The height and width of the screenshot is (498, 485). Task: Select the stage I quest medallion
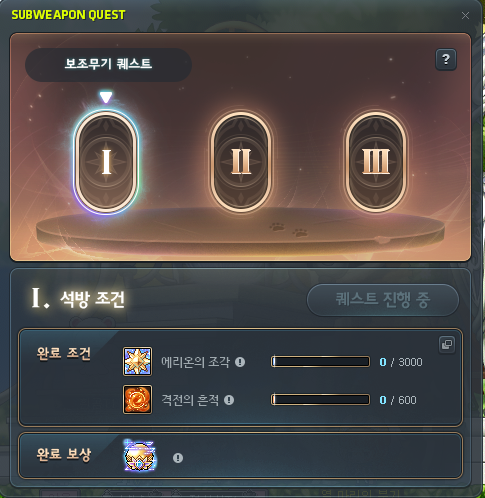(x=106, y=162)
